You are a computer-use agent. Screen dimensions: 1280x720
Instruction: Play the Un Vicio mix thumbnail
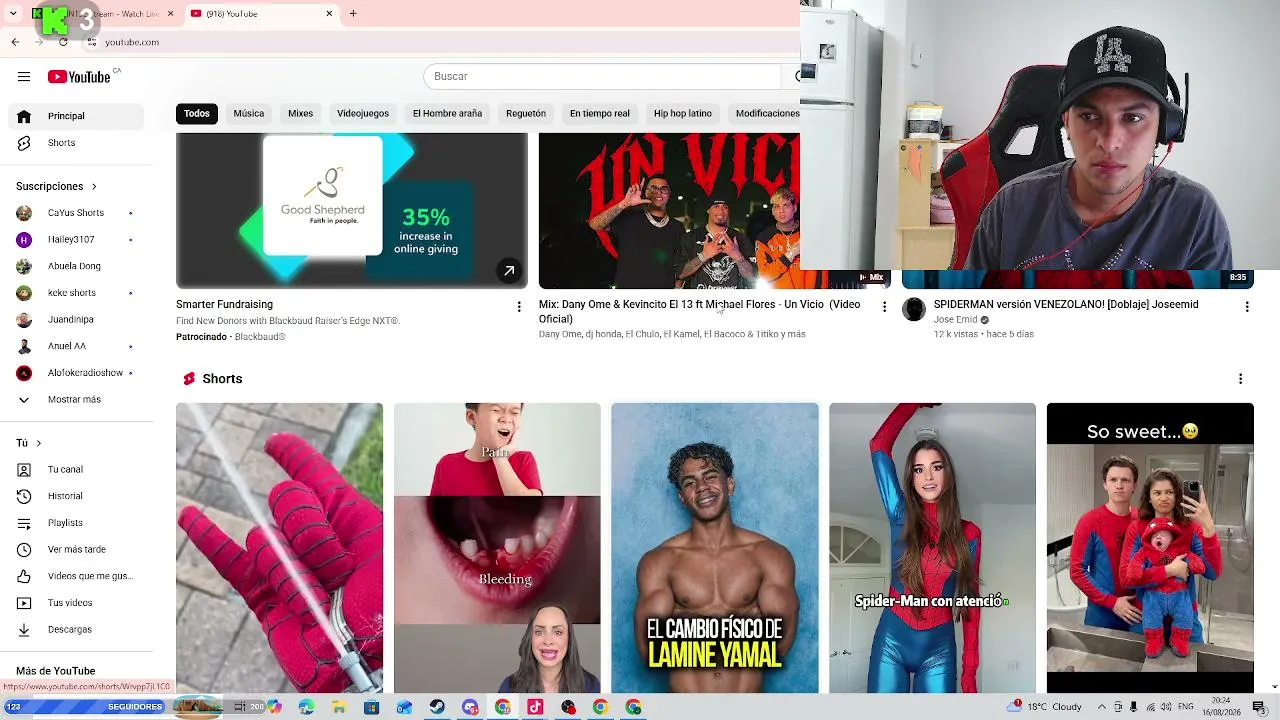click(x=669, y=211)
